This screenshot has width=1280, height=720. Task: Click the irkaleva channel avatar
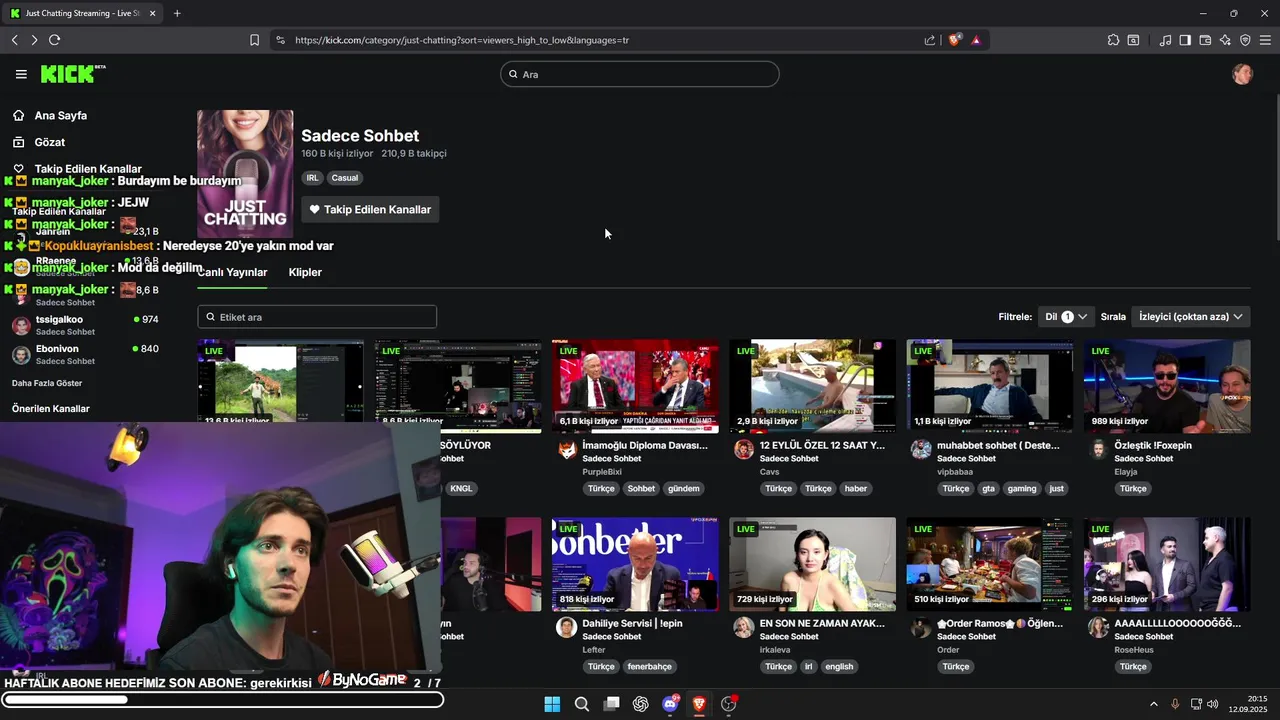[x=744, y=627]
